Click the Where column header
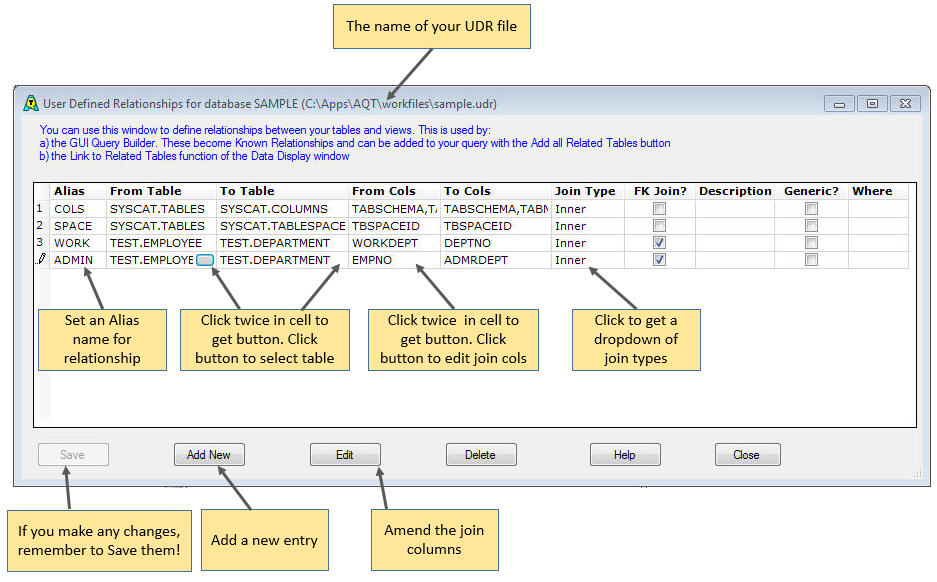Viewport: 937px width, 582px height. 878,191
